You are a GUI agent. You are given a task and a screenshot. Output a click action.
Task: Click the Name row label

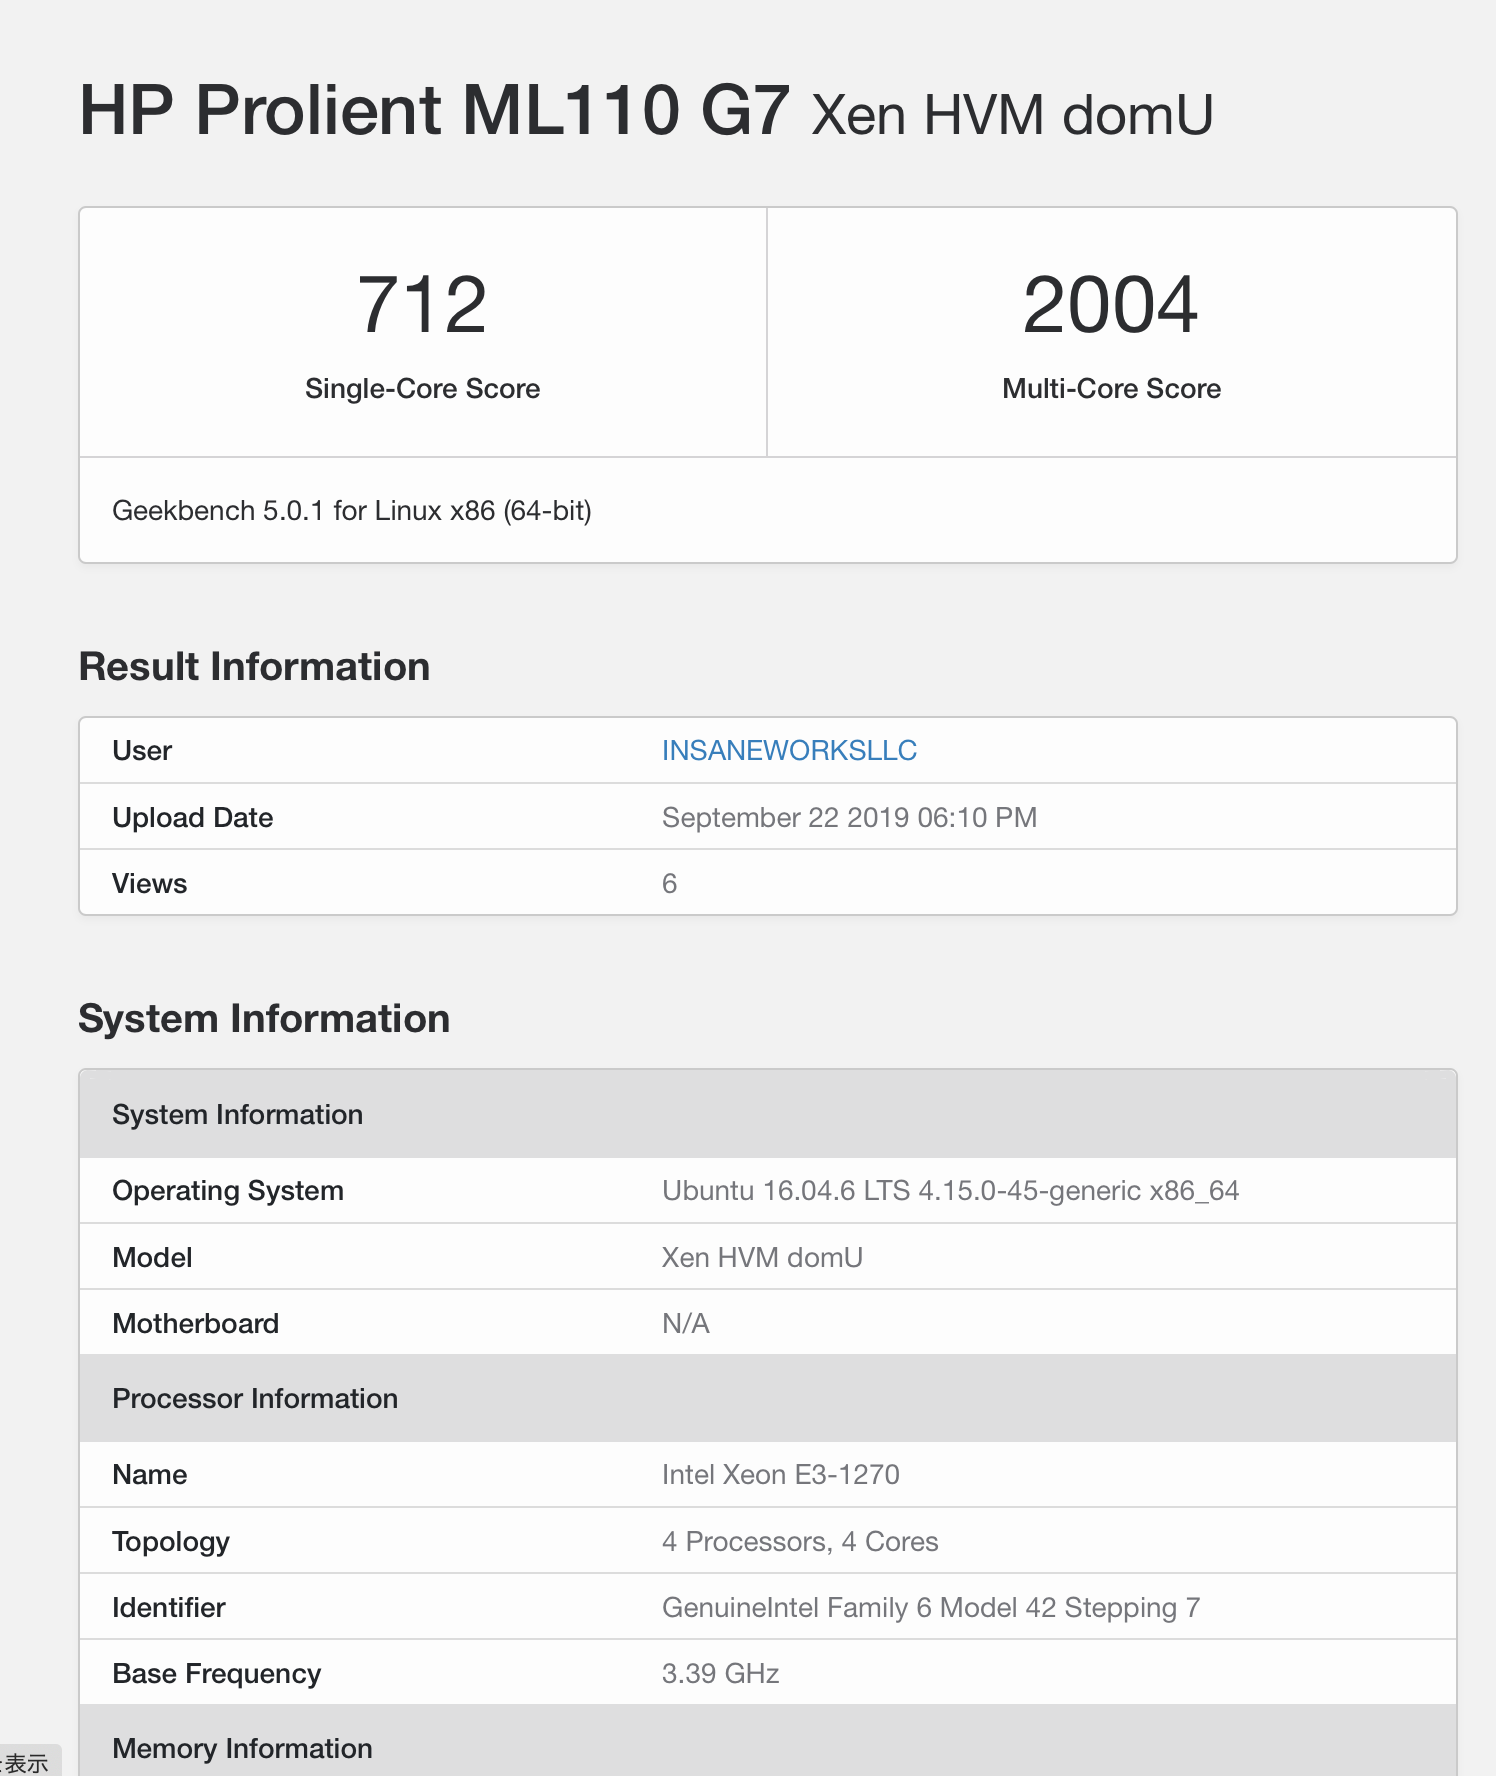pyautogui.click(x=150, y=1474)
